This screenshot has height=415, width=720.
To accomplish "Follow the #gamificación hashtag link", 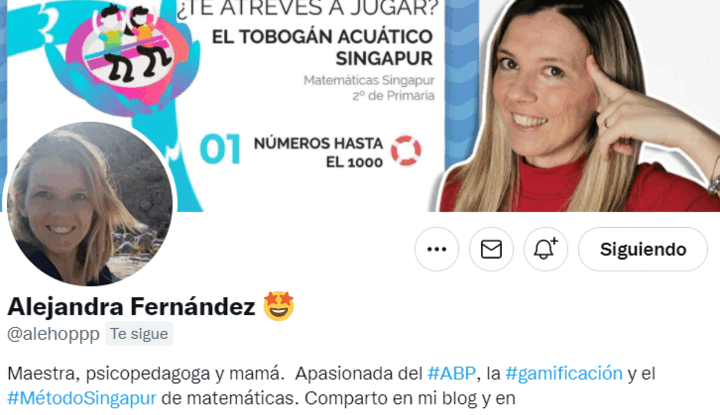I will click(x=564, y=373).
